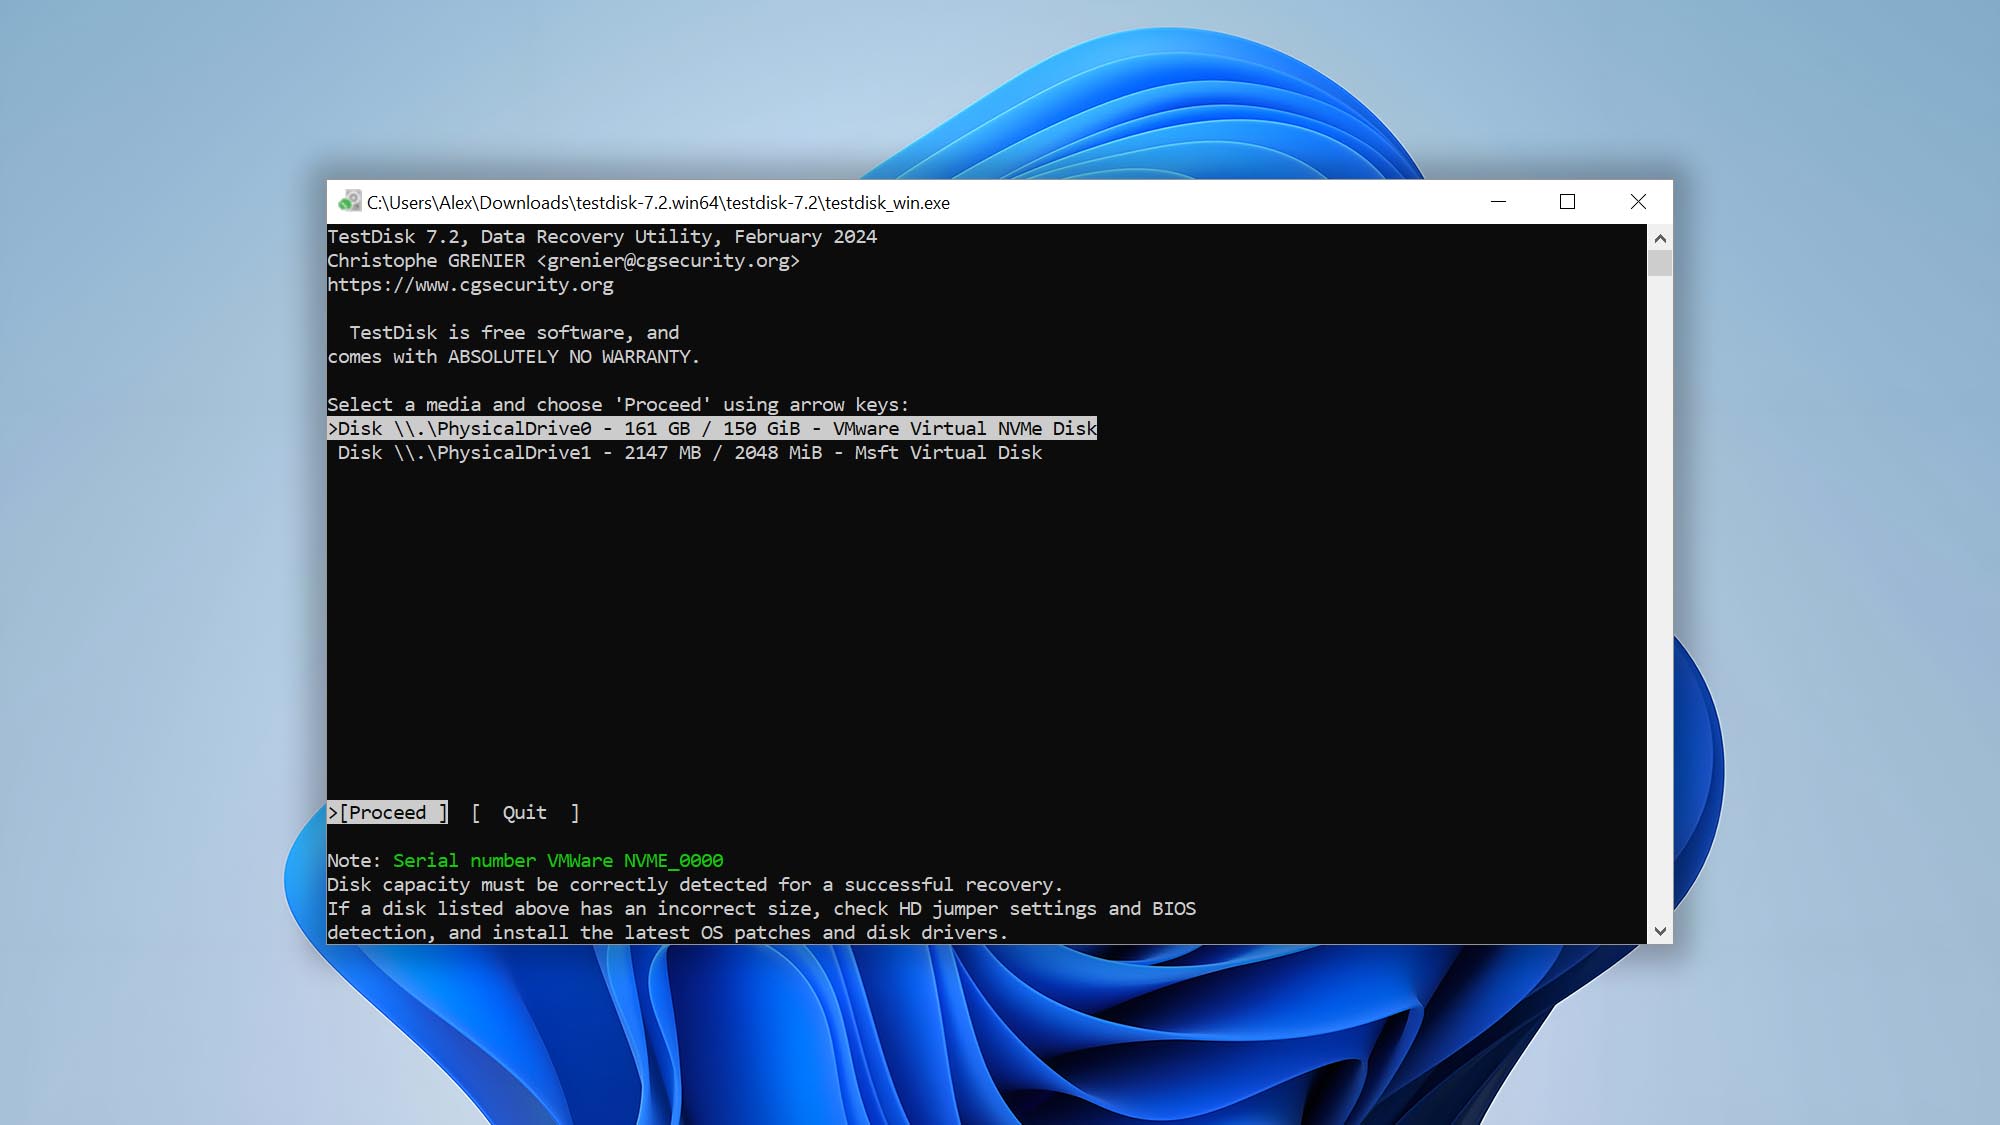Click the TestDisk 7.2 version header line

(x=602, y=236)
